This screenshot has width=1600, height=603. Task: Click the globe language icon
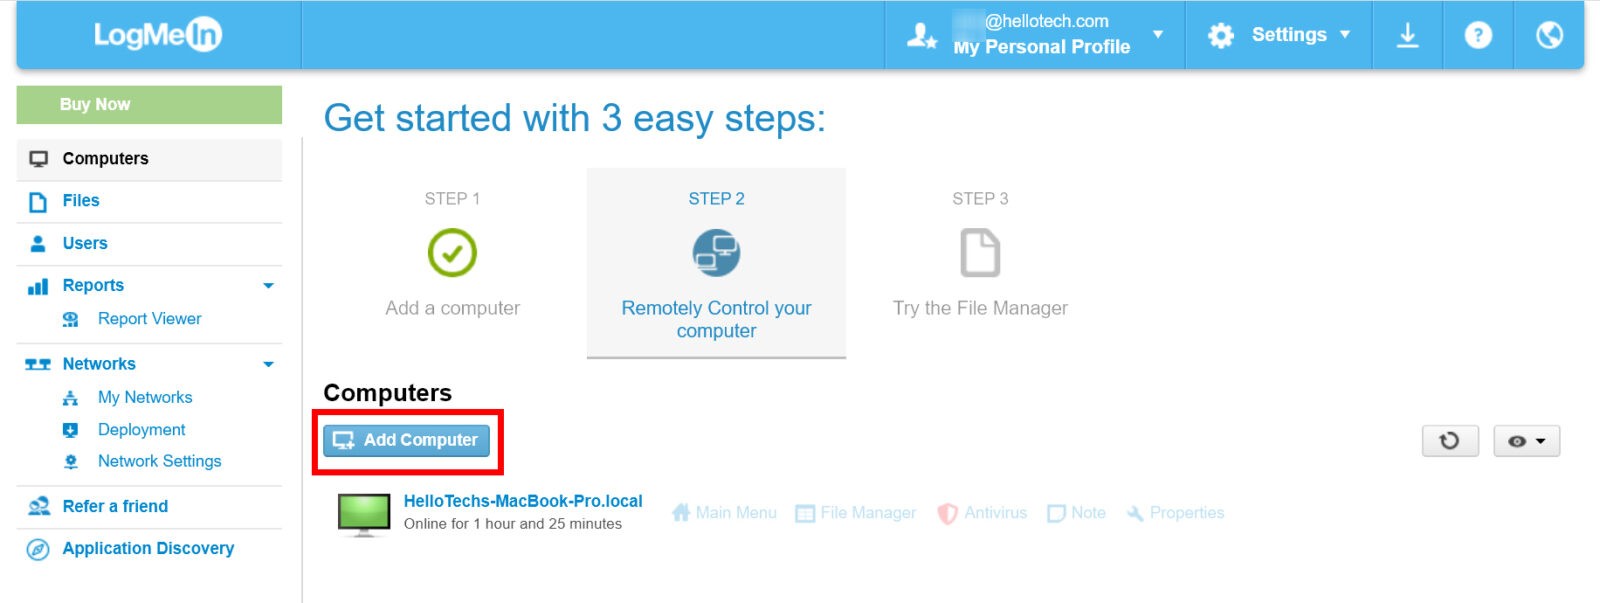tap(1549, 35)
